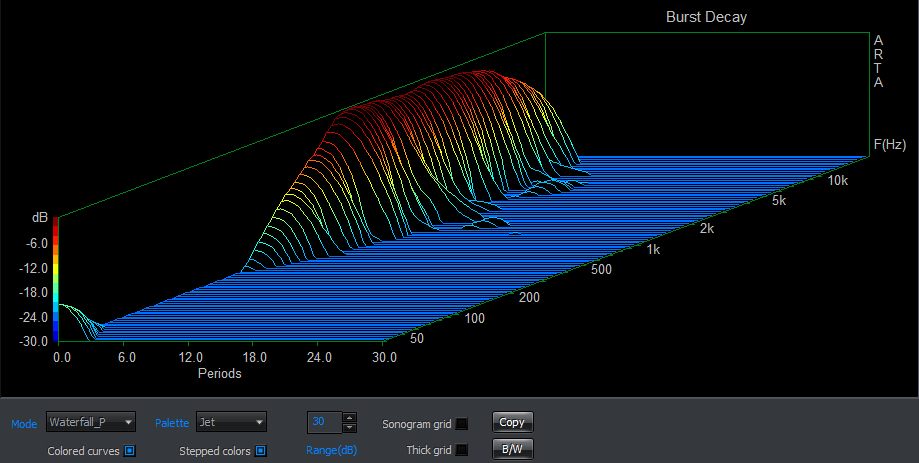
Task: Click the Range value field showing 30
Action: tap(323, 422)
